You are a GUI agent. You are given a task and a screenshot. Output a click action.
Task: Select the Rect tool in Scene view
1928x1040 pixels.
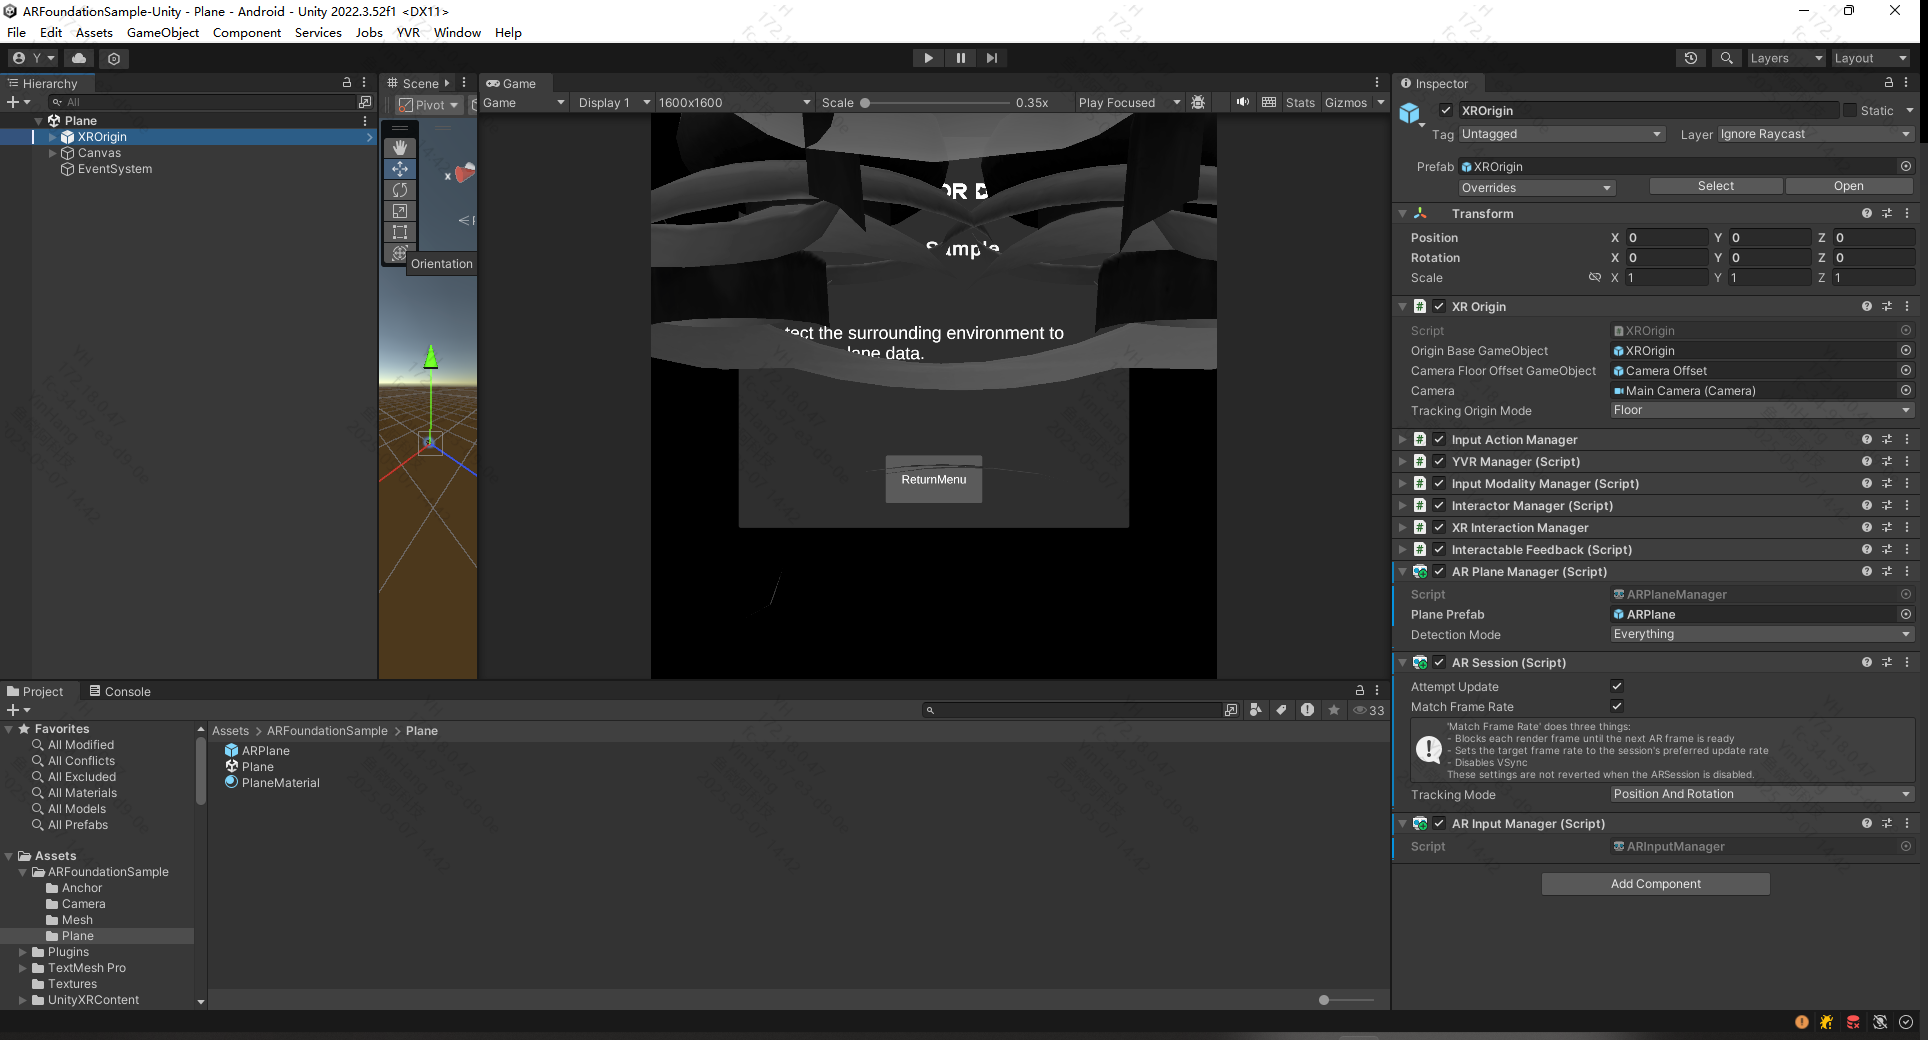point(400,232)
